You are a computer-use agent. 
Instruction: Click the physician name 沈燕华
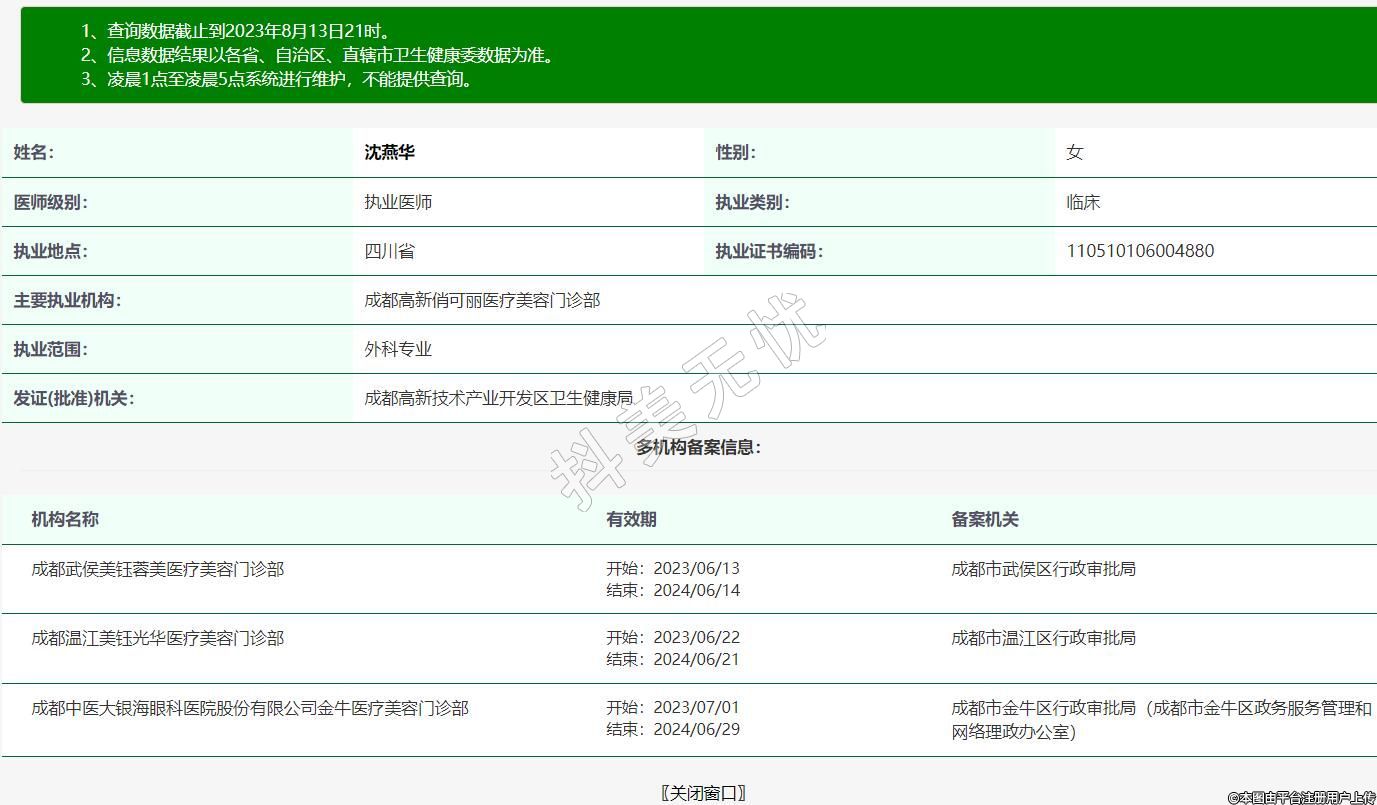click(x=389, y=153)
